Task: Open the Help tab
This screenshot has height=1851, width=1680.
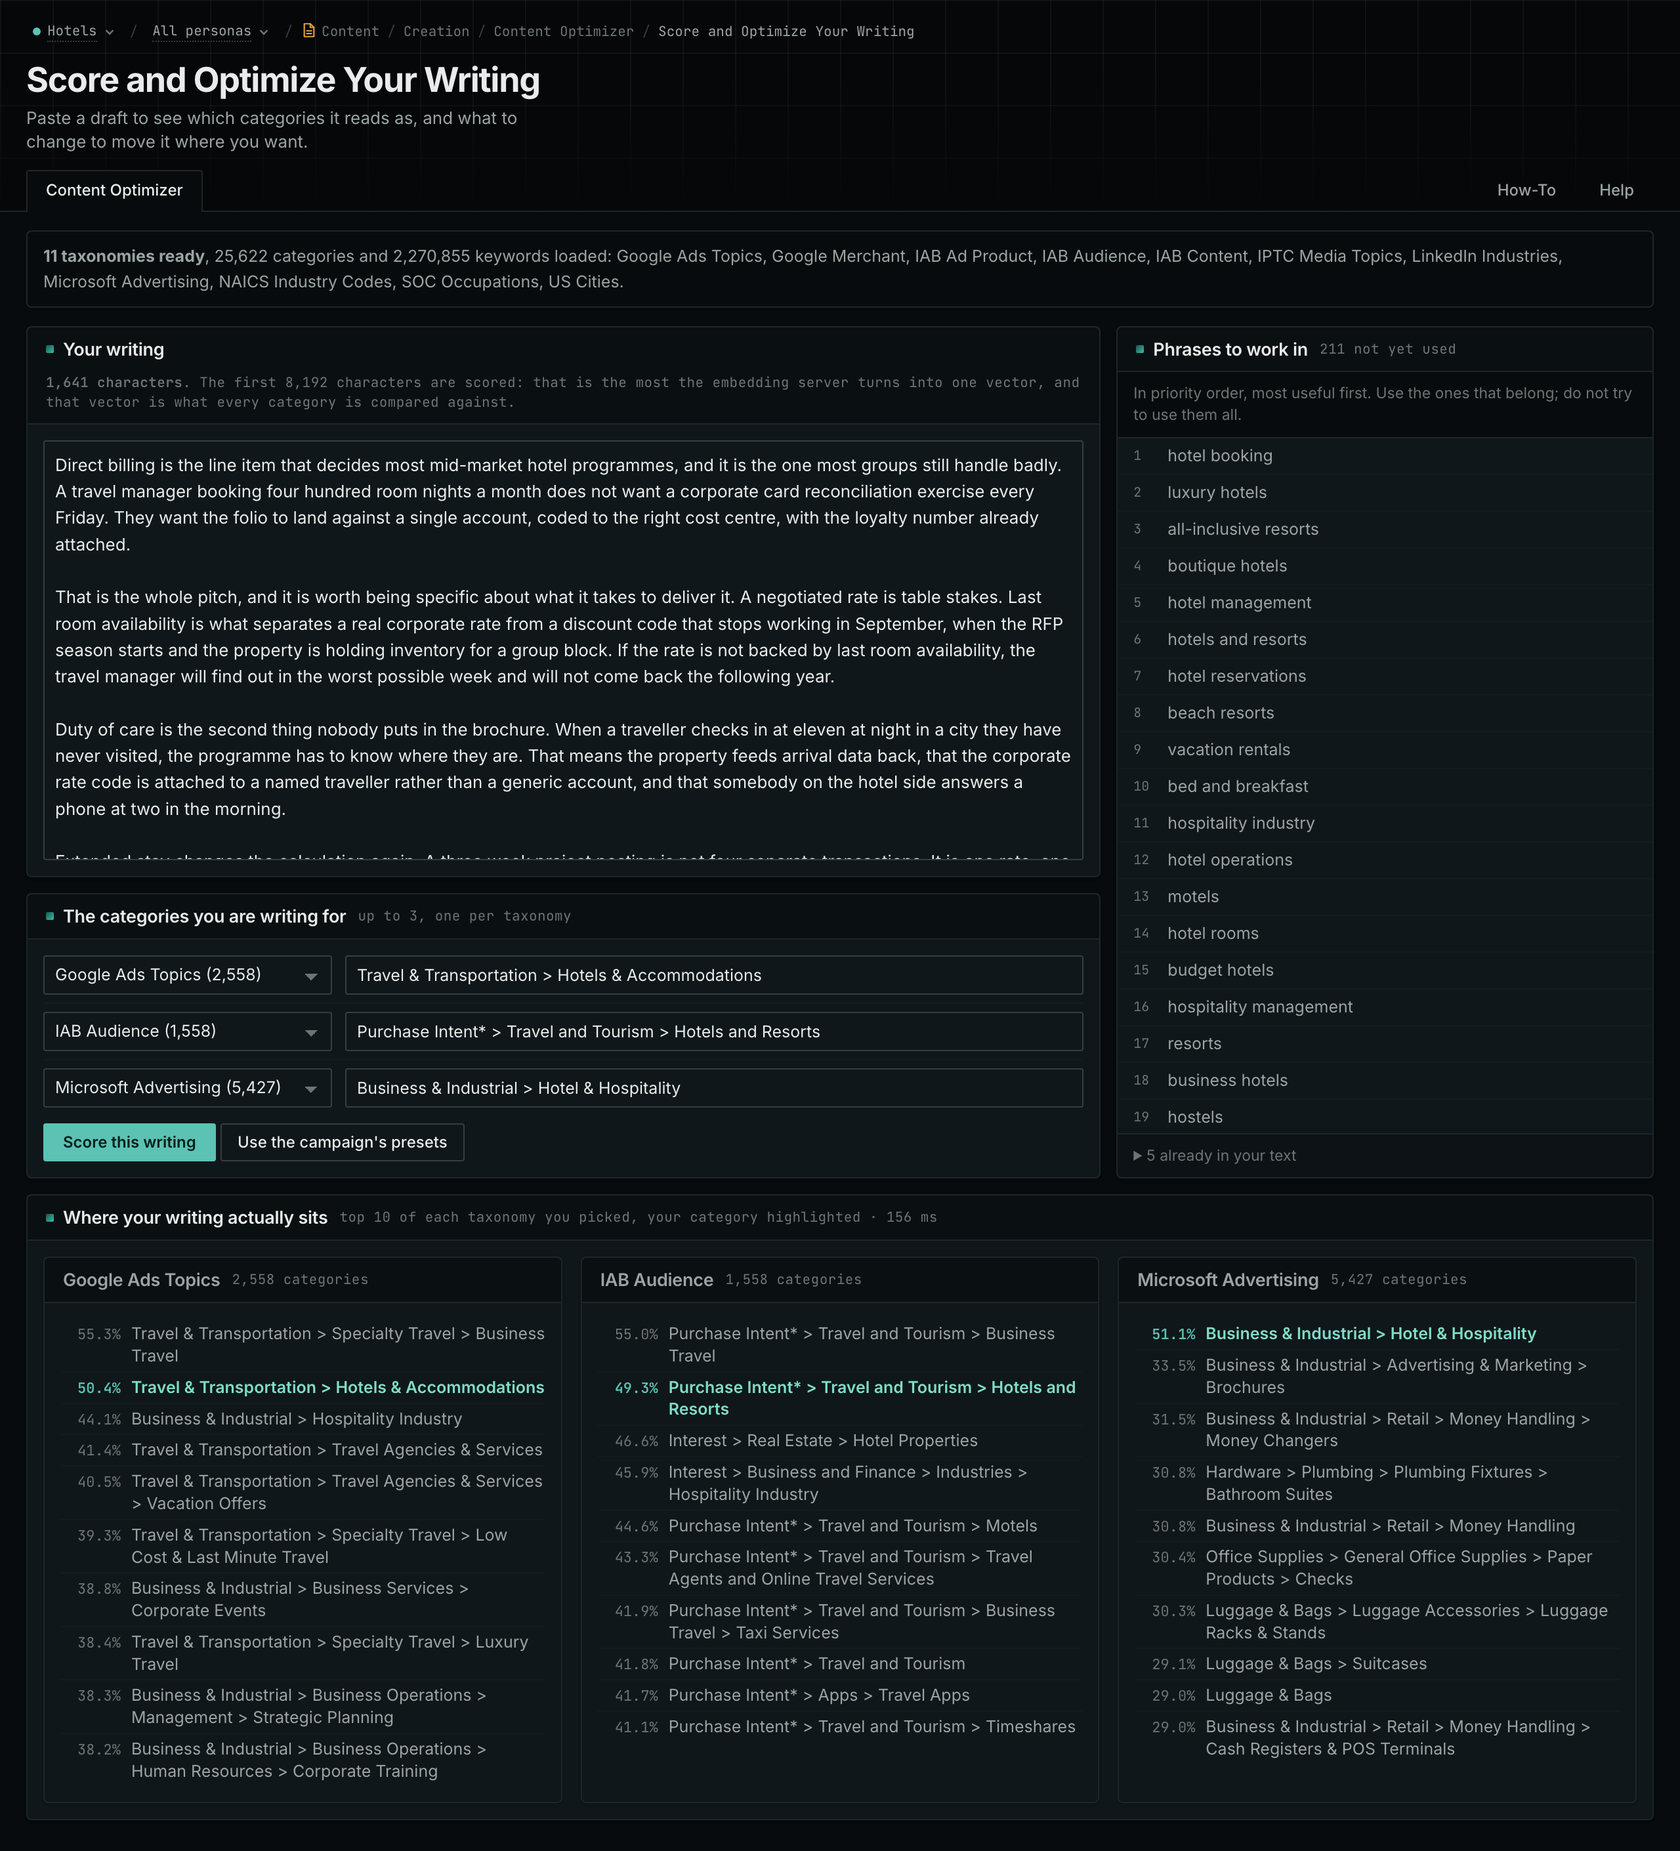Action: coord(1616,190)
